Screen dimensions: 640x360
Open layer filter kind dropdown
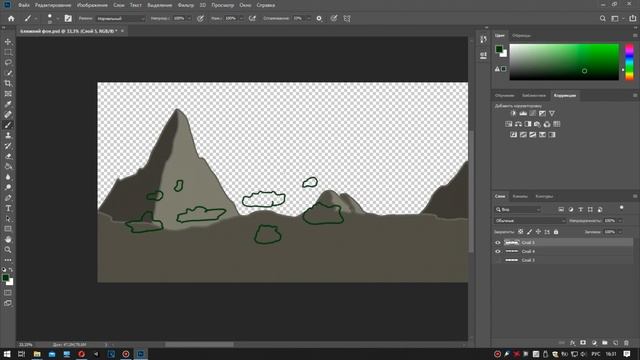(518, 209)
